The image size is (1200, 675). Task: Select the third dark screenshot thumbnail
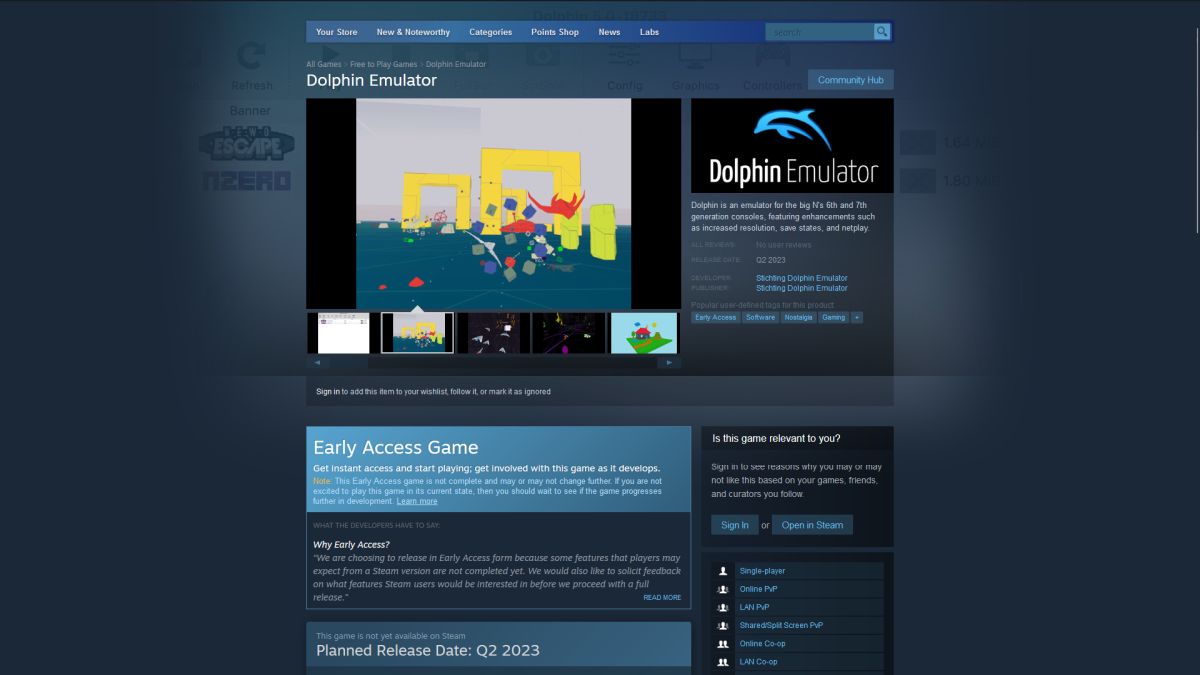pos(493,333)
